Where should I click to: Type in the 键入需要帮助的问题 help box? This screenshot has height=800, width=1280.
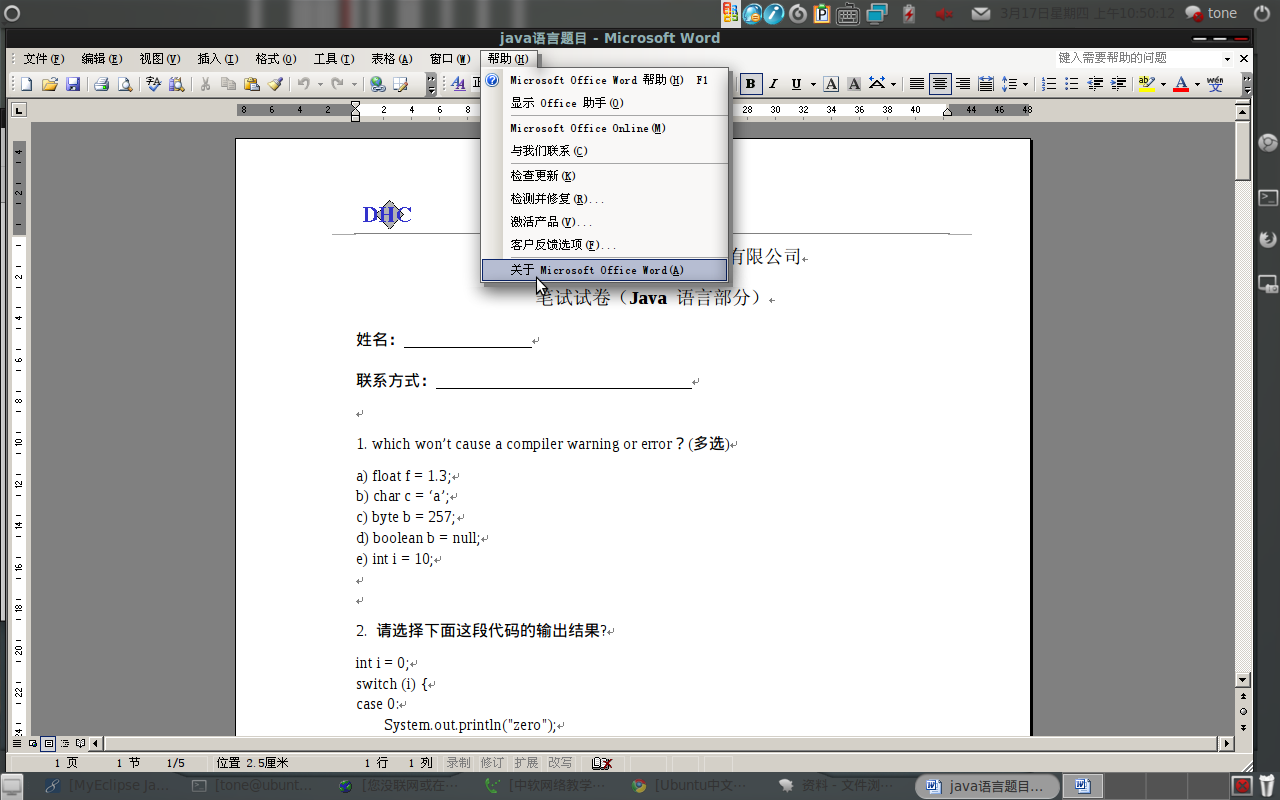pyautogui.click(x=1137, y=59)
